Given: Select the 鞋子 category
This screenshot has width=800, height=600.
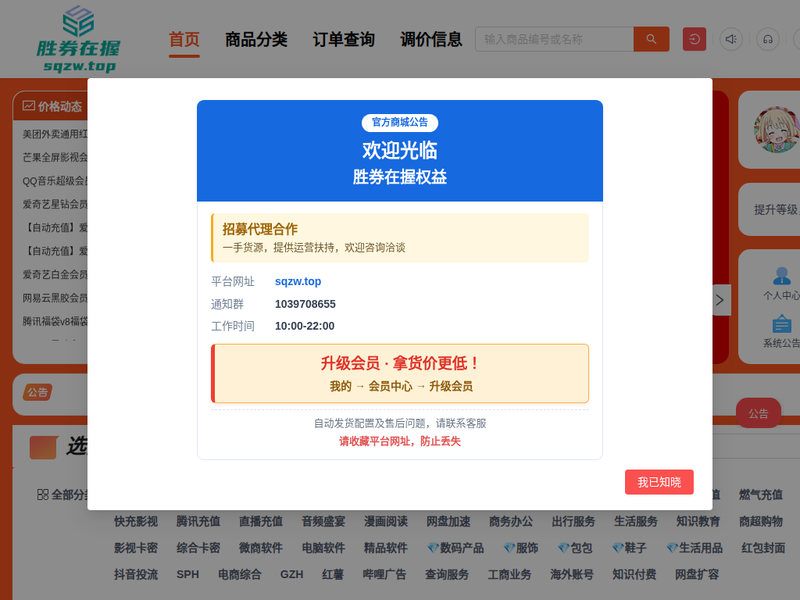Looking at the screenshot, I should [x=629, y=548].
